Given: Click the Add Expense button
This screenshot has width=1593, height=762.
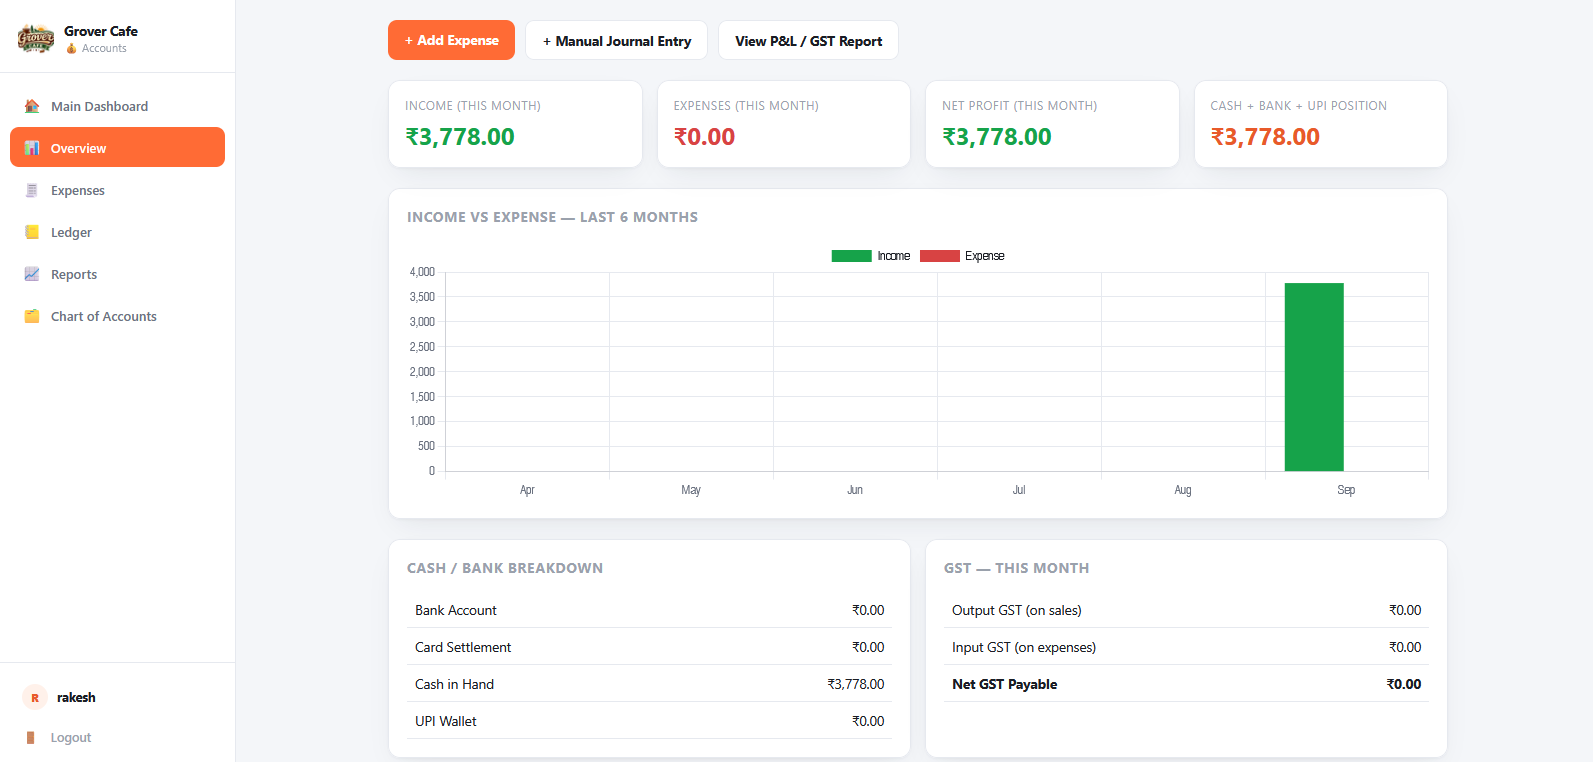Looking at the screenshot, I should [451, 40].
